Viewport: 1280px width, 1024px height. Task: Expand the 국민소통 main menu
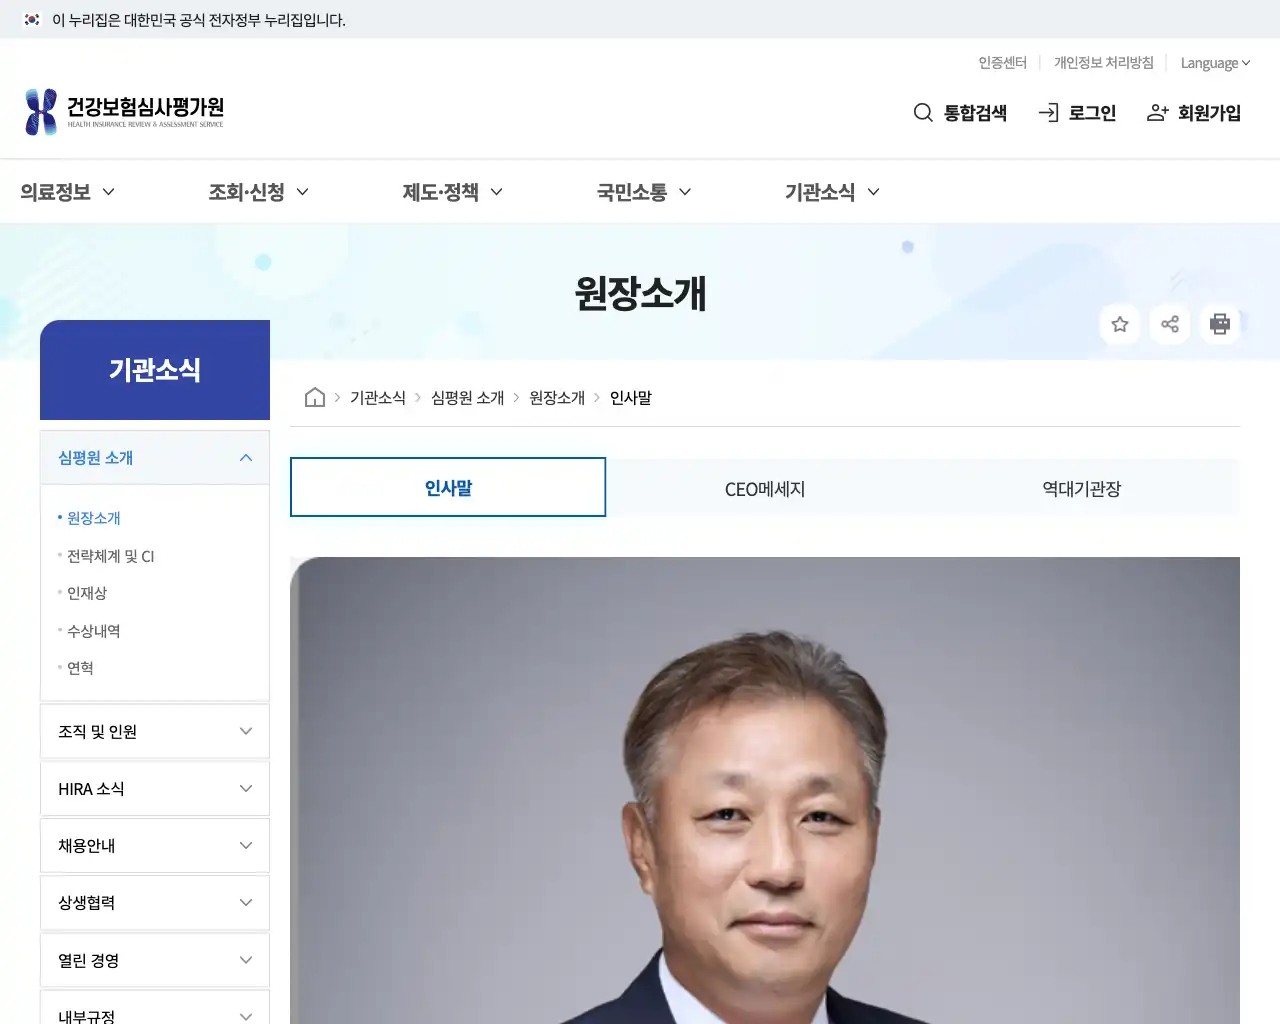[644, 192]
